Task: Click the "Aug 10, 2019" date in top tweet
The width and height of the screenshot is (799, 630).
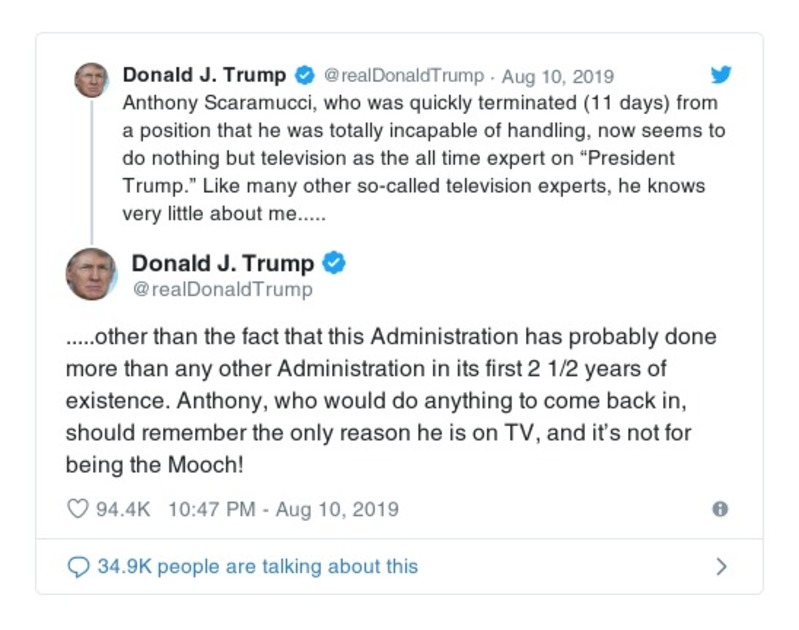Action: point(557,76)
